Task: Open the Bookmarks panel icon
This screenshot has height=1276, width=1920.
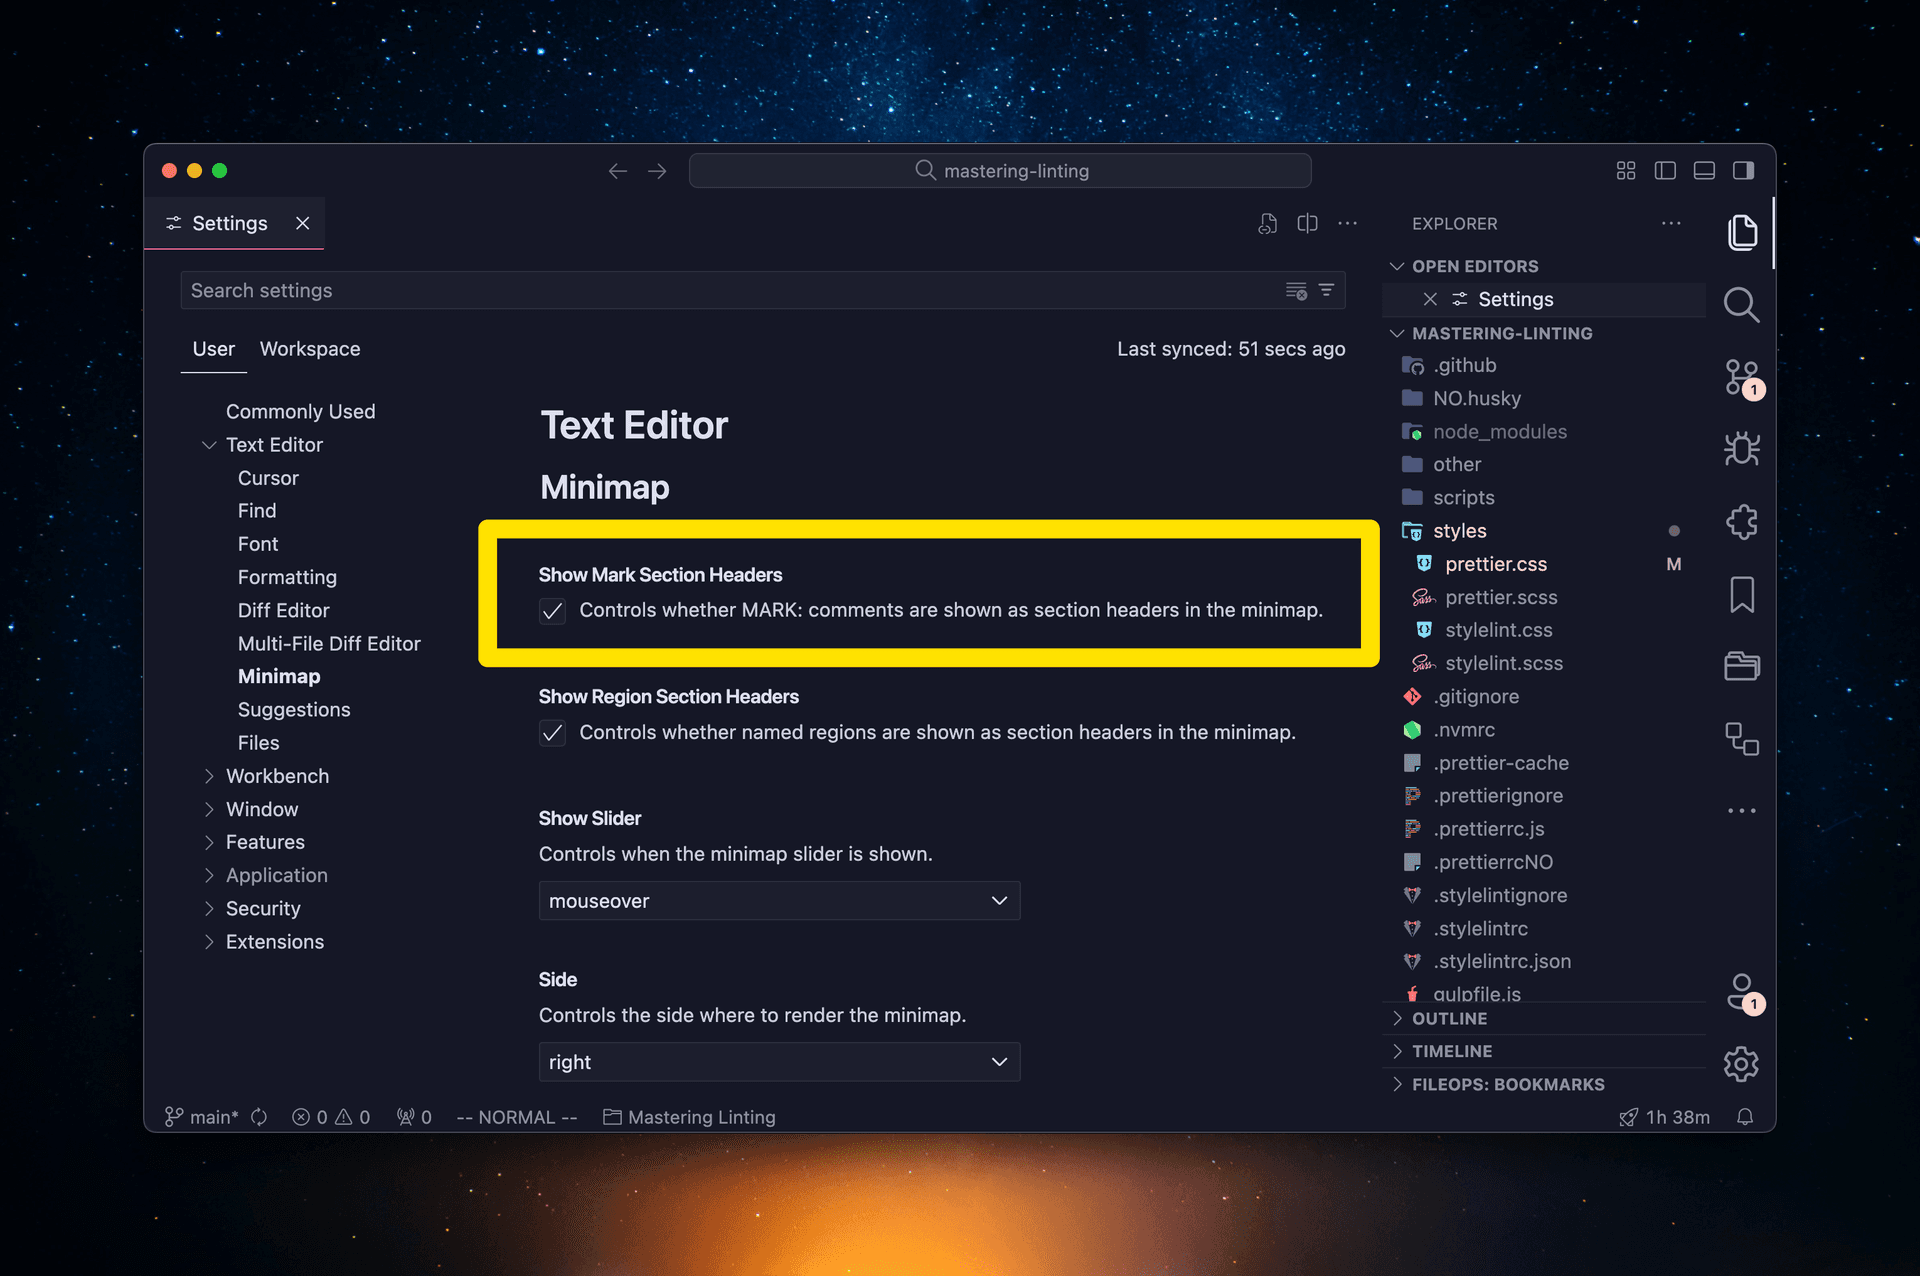Action: pos(1742,594)
